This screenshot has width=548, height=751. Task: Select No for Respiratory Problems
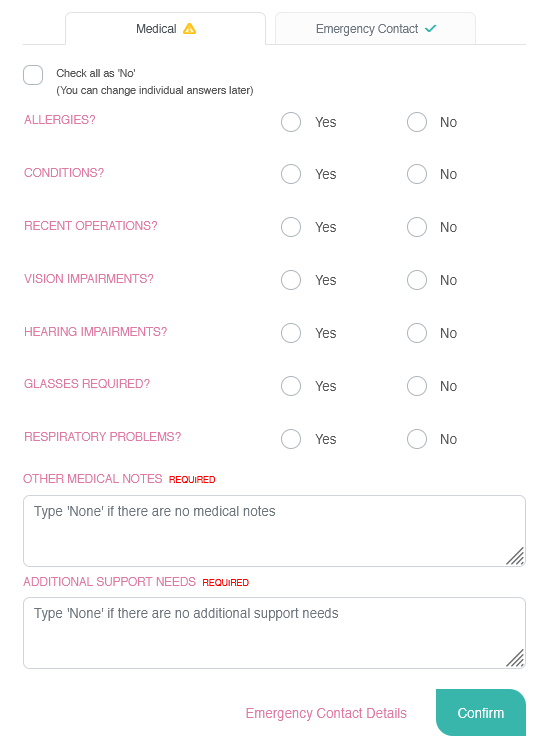(x=417, y=439)
